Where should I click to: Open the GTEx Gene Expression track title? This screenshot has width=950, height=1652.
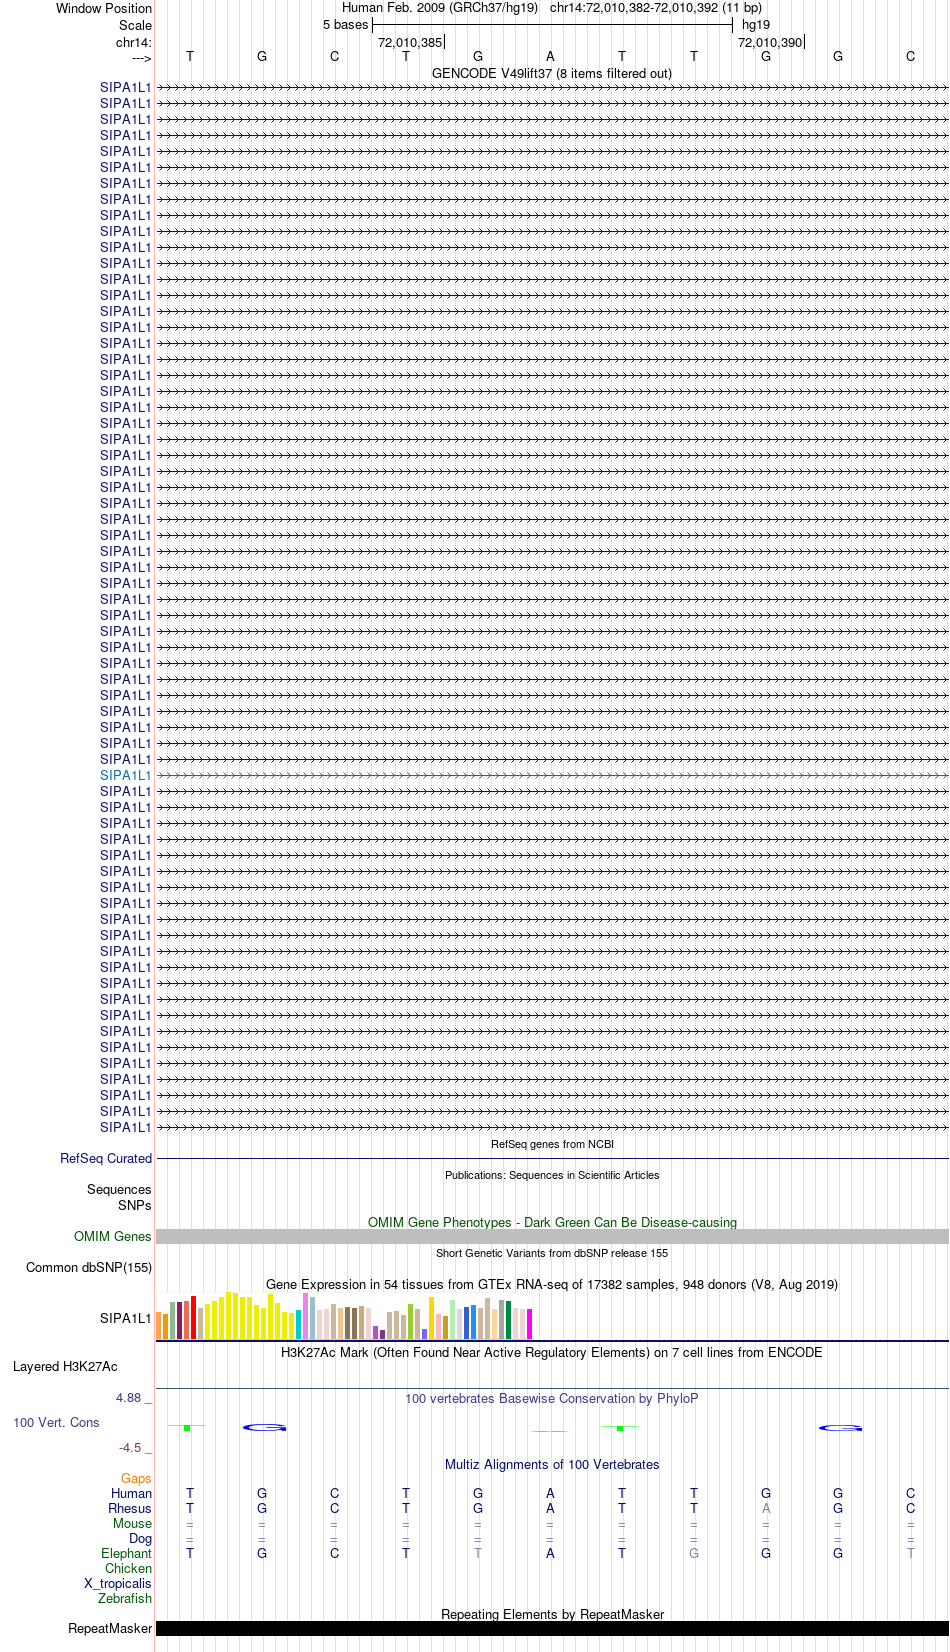552,1284
